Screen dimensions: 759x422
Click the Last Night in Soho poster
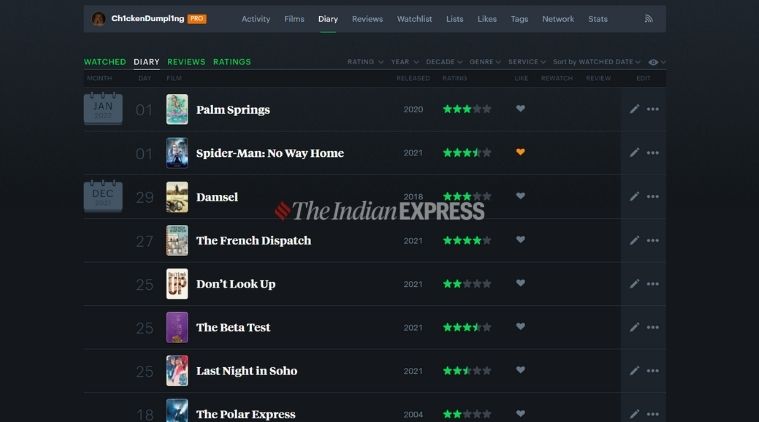[x=177, y=371]
